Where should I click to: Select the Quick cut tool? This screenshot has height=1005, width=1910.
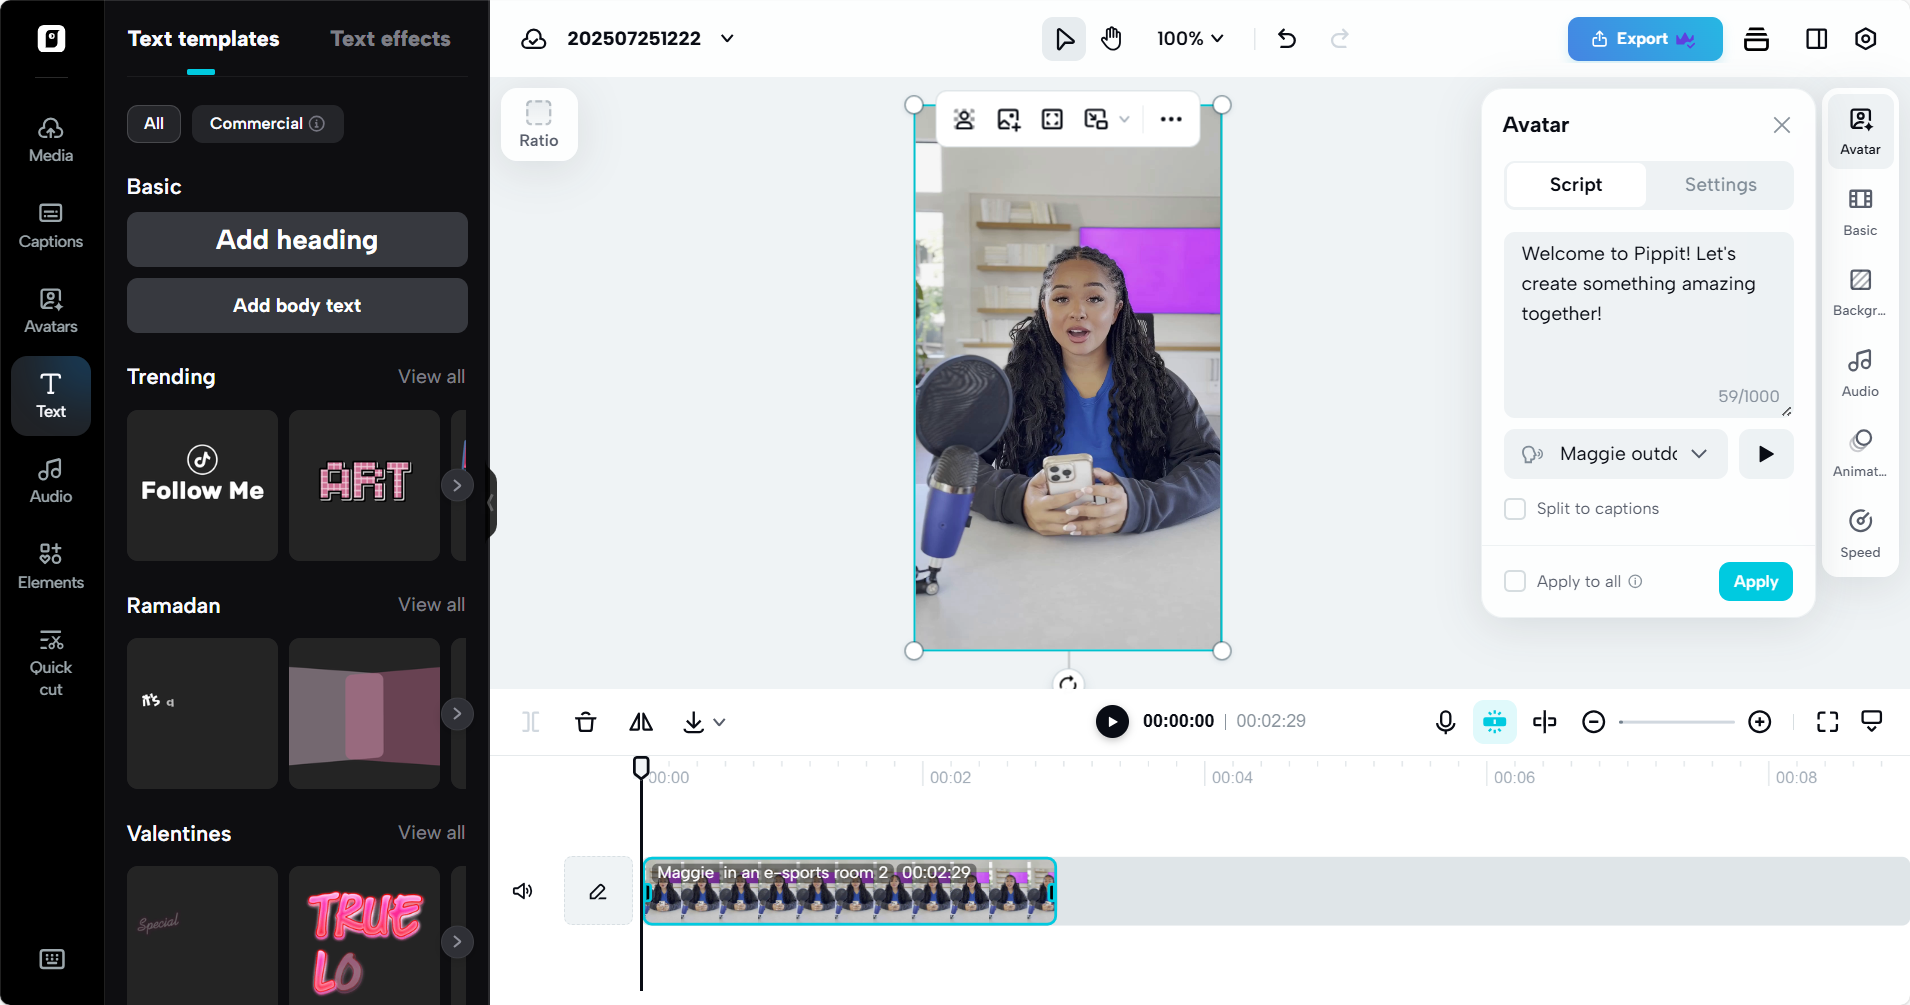coord(51,660)
